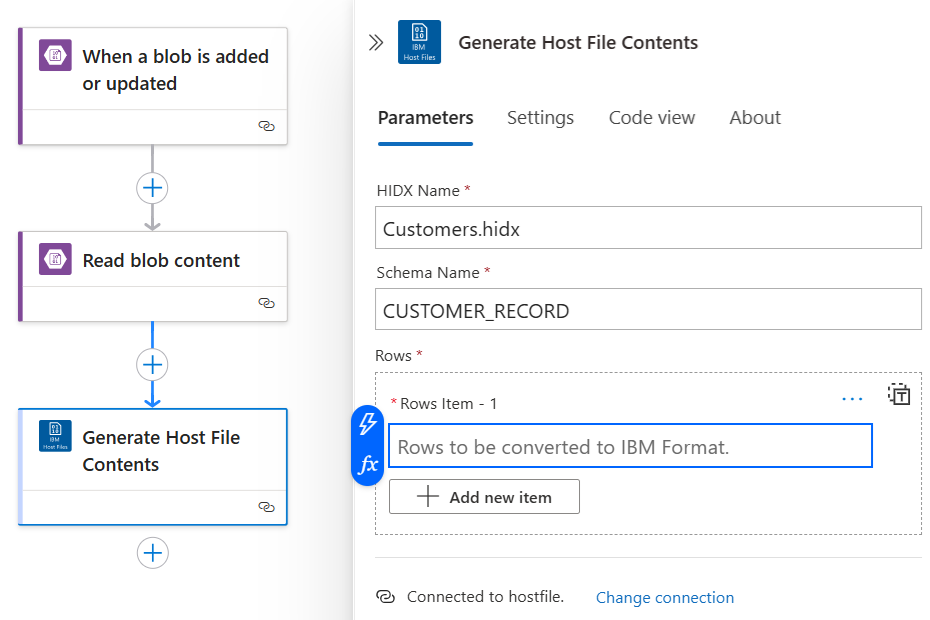Collapse the details panel with double chevron
This screenshot has height=620, width=930.
tap(376, 43)
